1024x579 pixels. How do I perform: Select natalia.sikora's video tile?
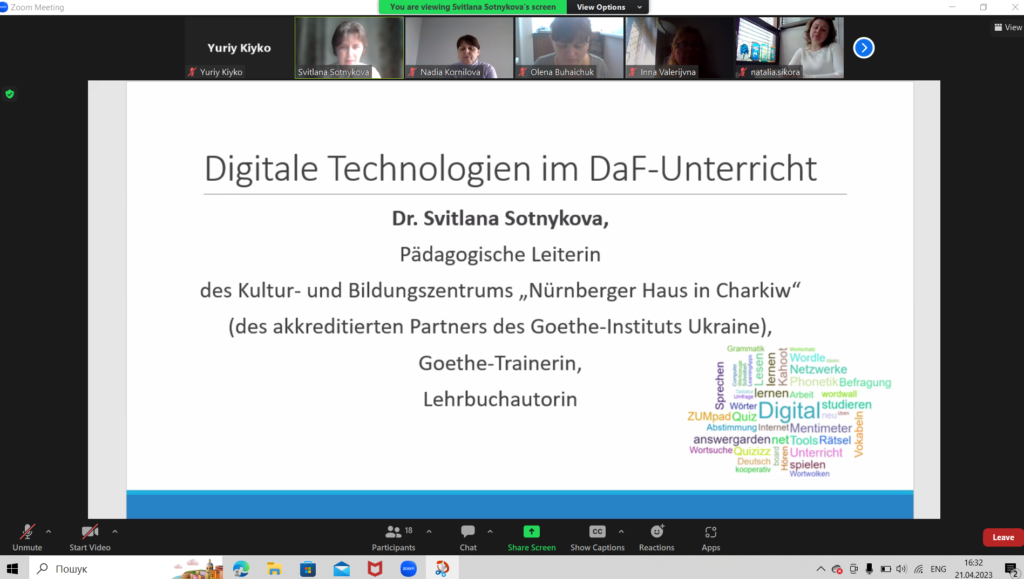point(790,48)
